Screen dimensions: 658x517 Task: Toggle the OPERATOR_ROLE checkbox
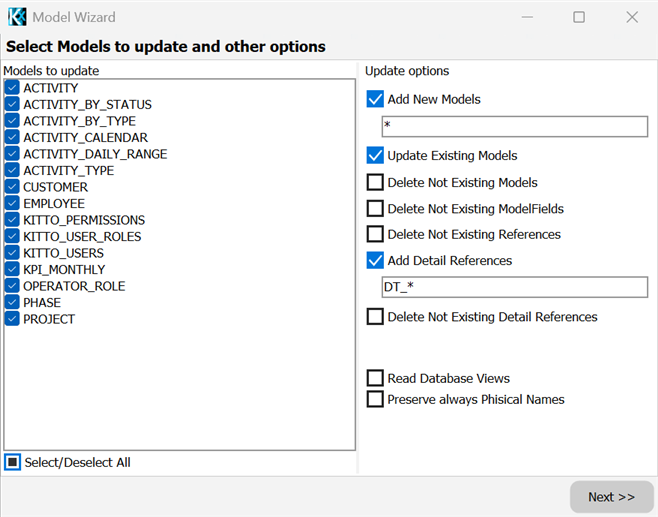(x=12, y=286)
